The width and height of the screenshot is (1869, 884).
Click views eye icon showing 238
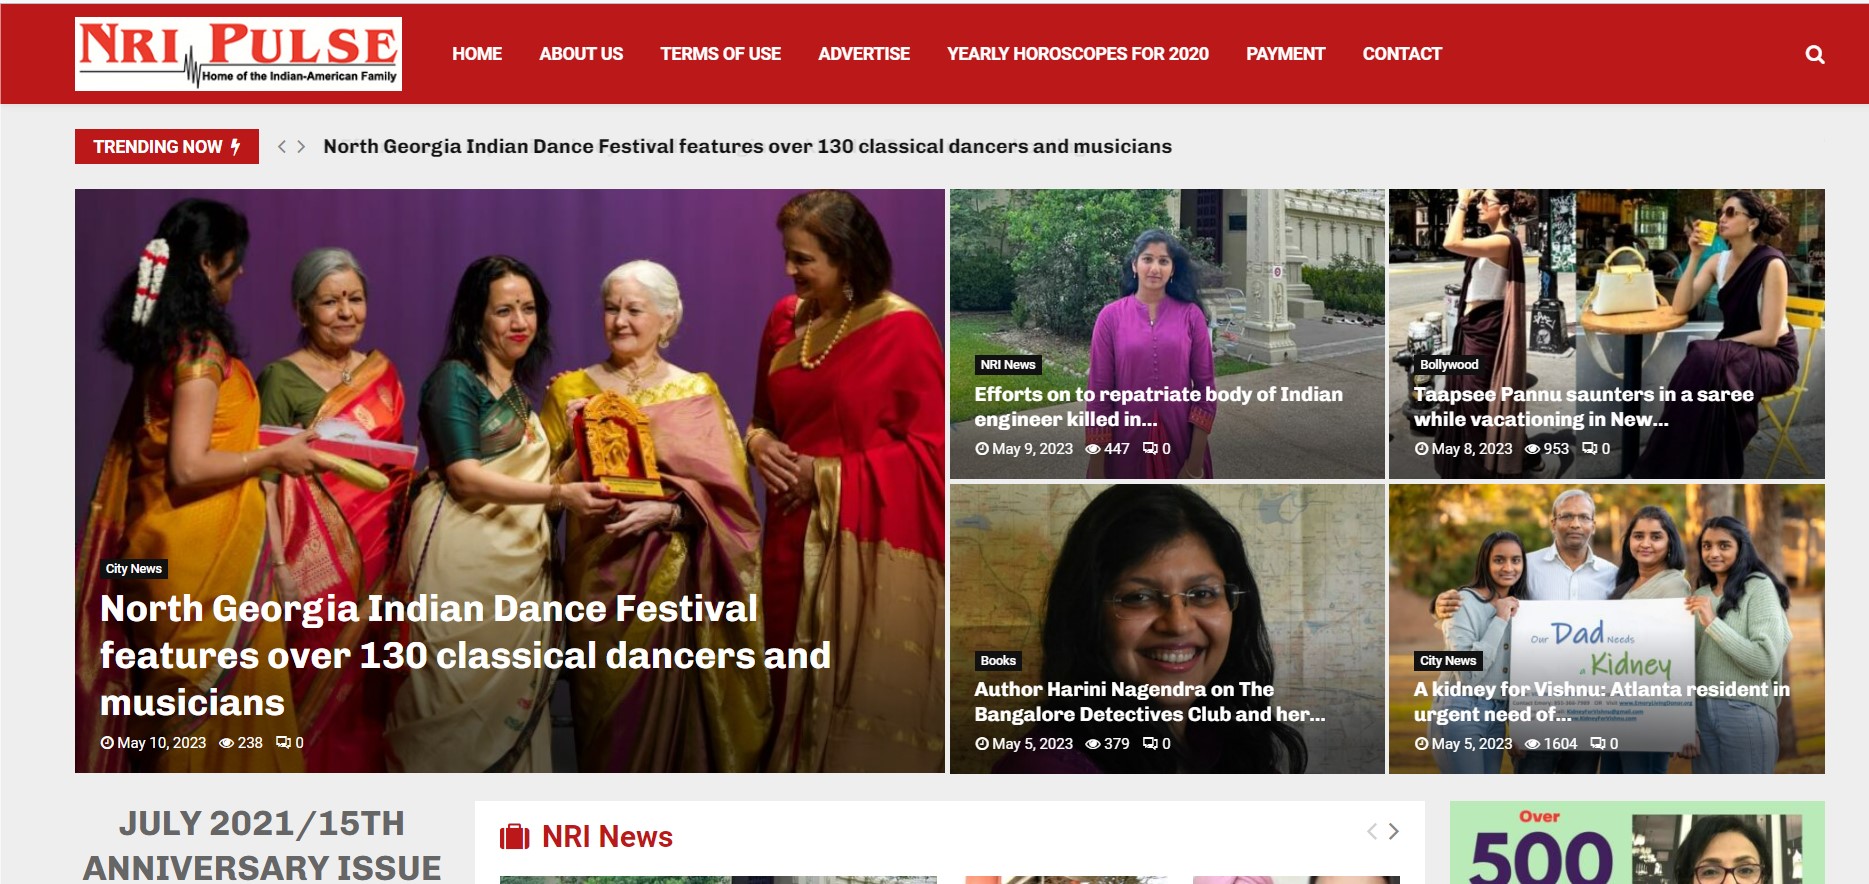(x=226, y=743)
